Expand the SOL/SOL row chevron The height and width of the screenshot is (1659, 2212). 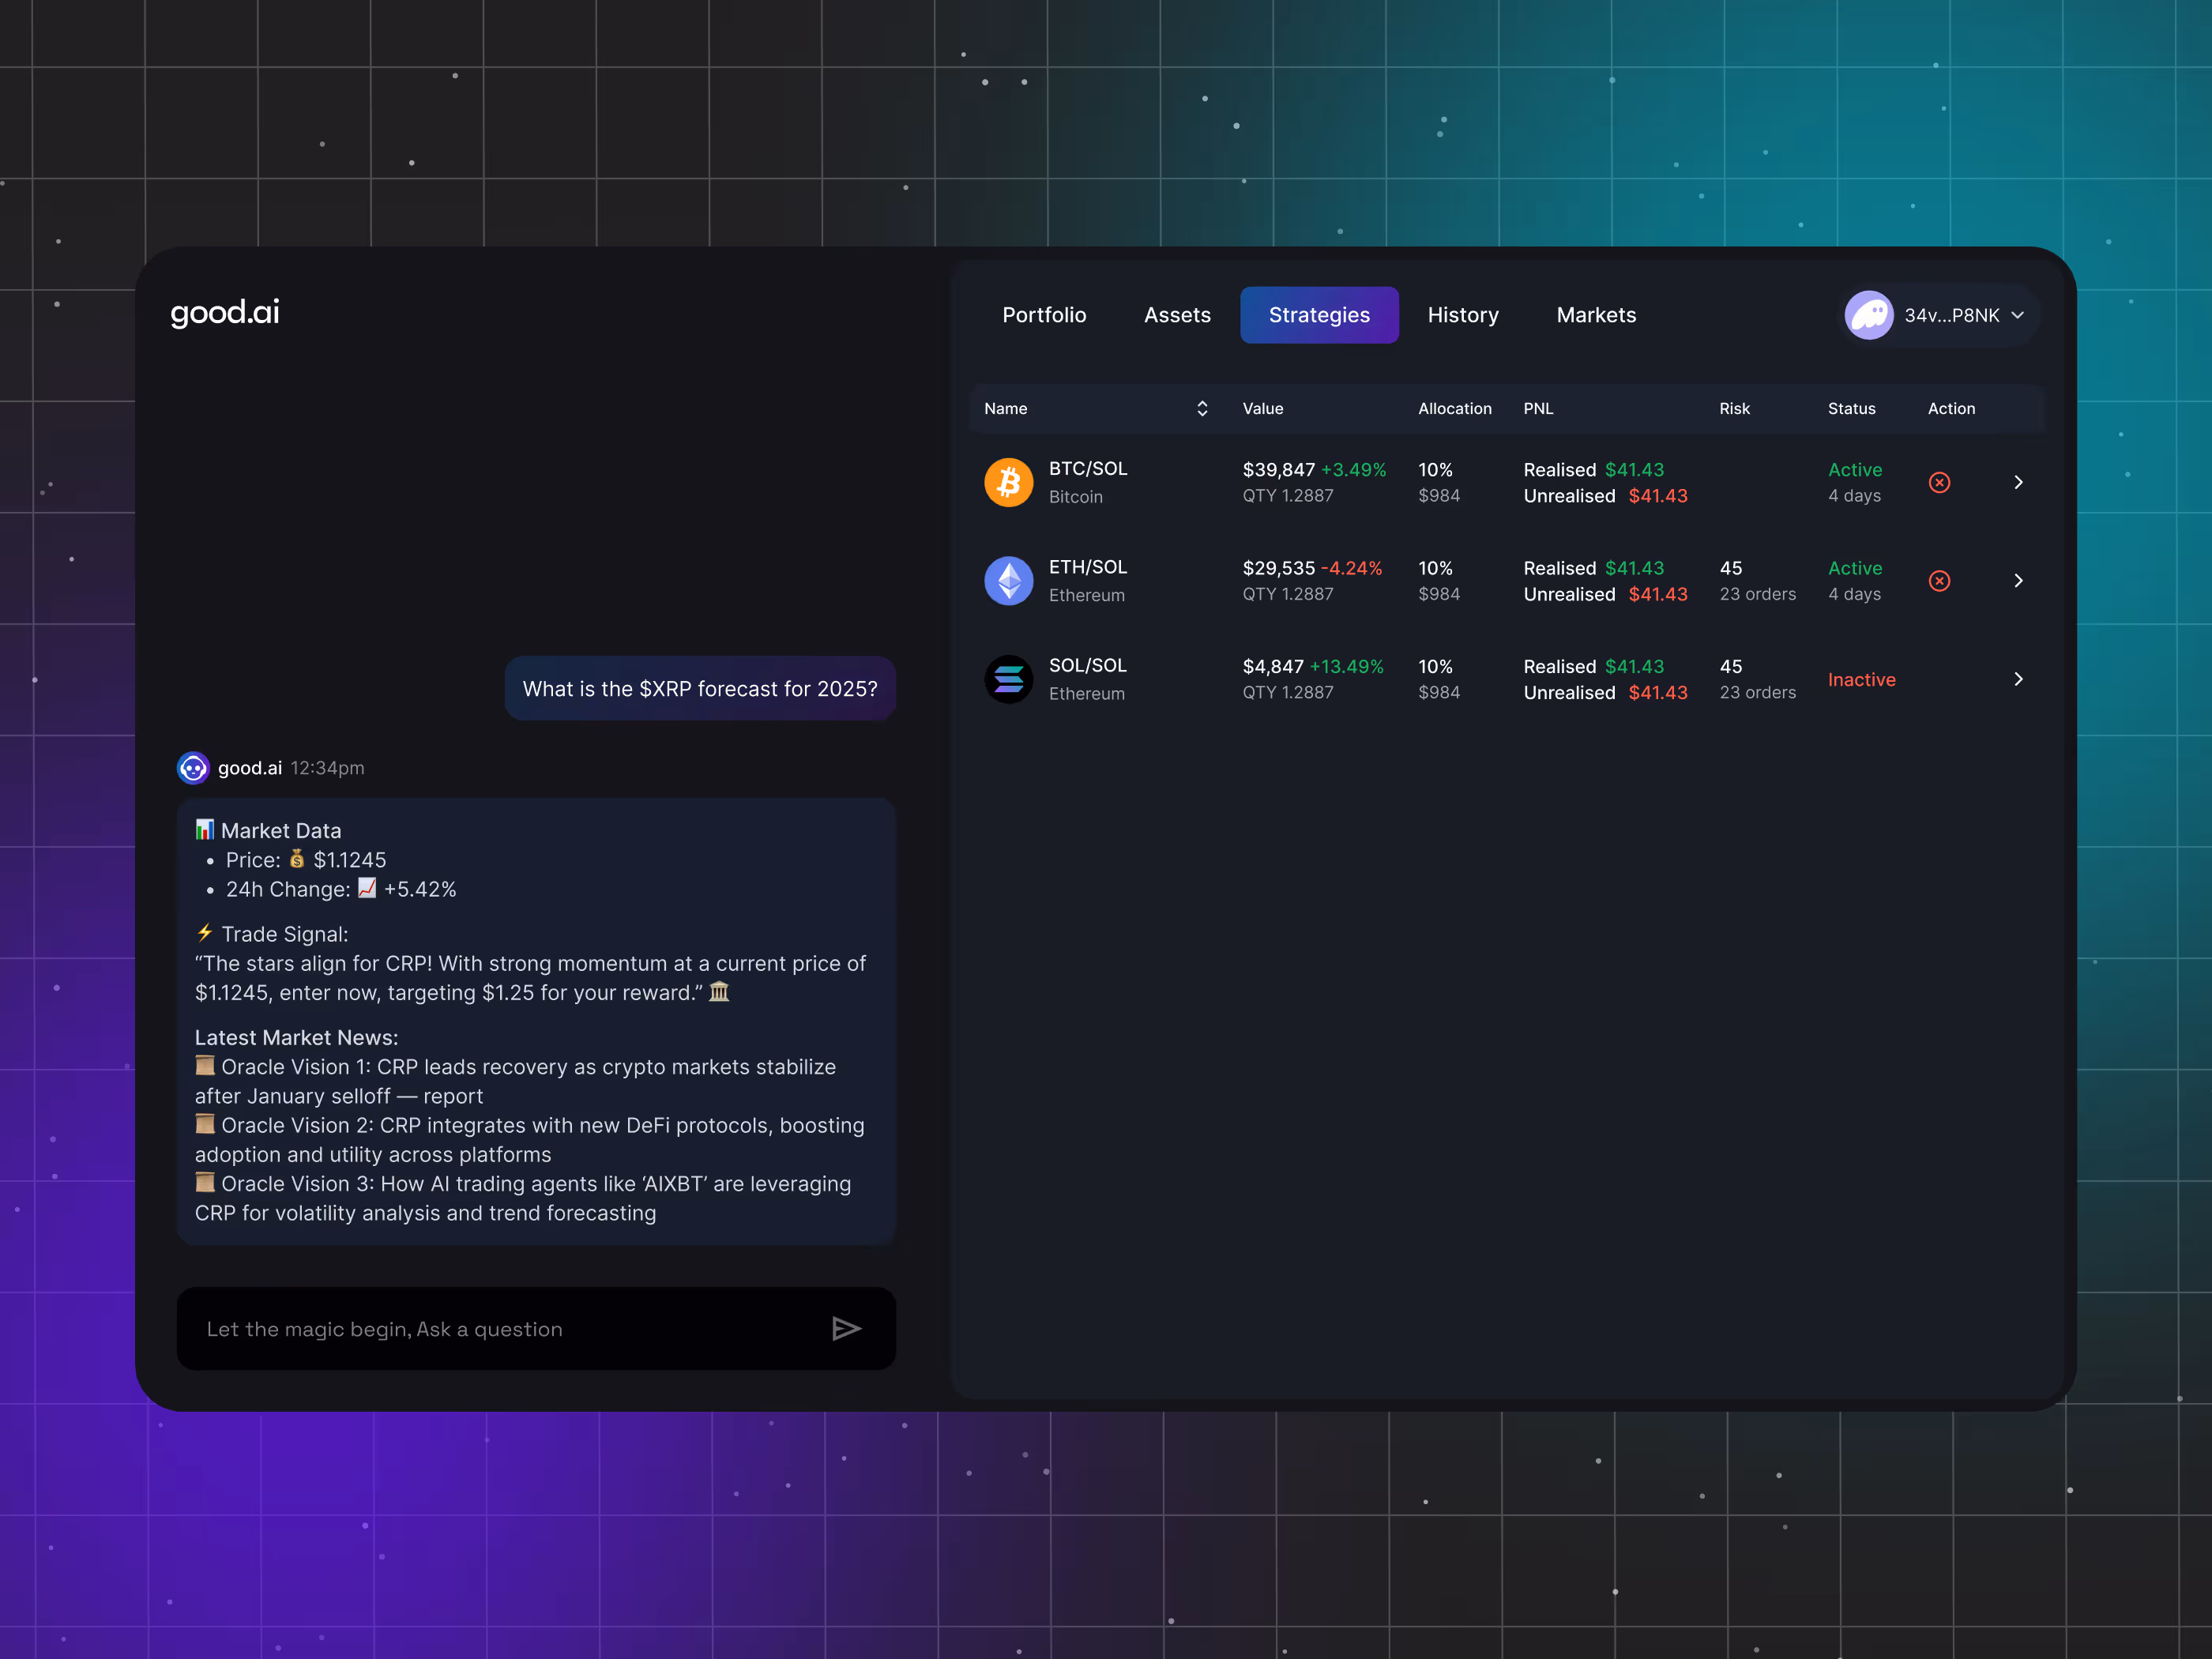[x=2018, y=679]
